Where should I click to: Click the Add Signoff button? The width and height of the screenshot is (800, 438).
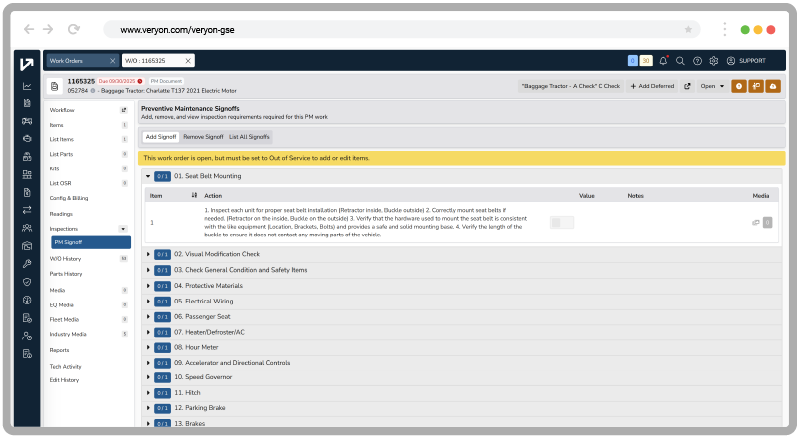tap(159, 136)
